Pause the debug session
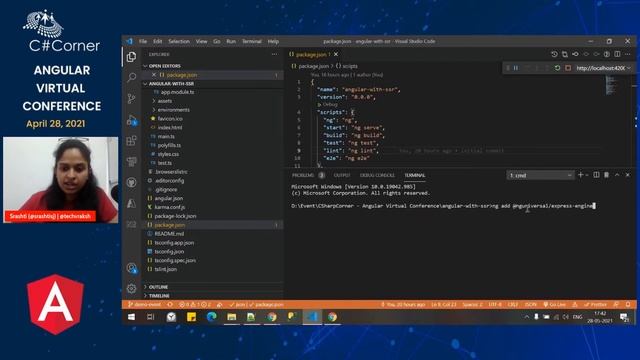Screen dimensions: 640x360 pyautogui.click(x=516, y=68)
